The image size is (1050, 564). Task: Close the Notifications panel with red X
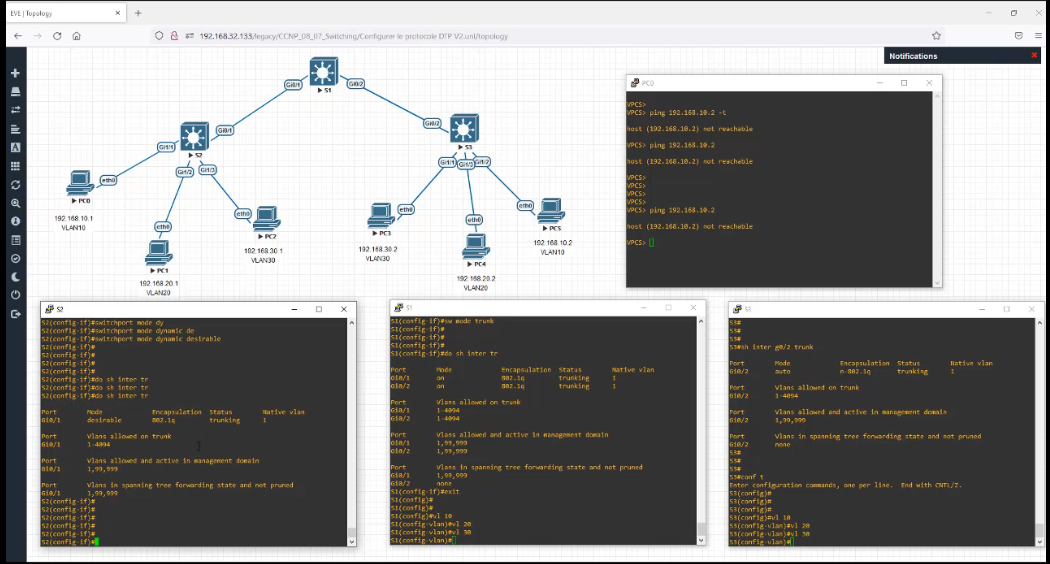[x=1034, y=56]
